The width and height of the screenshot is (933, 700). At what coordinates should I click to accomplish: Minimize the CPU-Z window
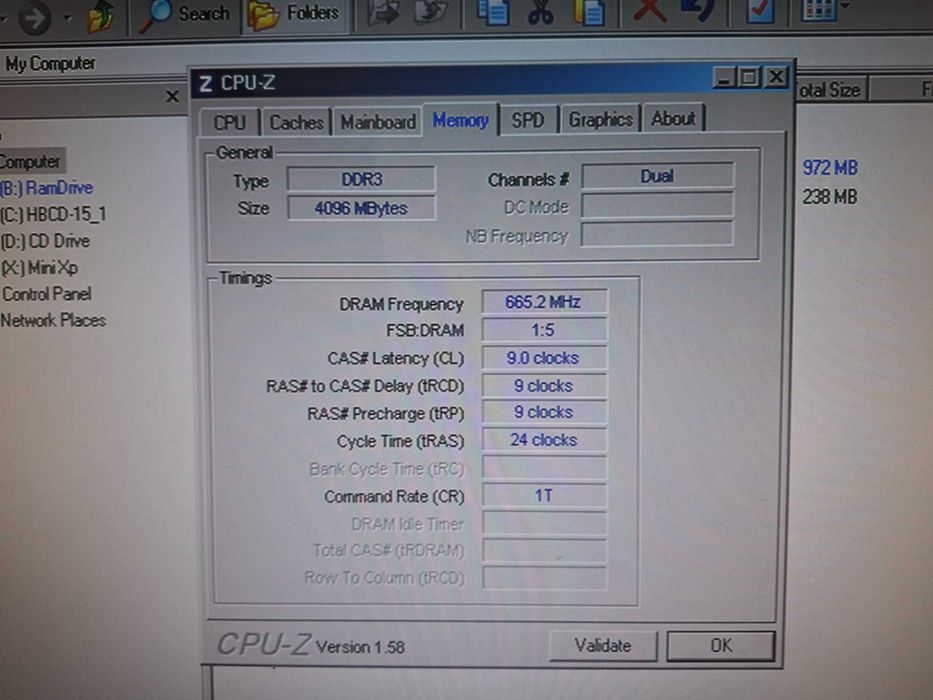[724, 78]
